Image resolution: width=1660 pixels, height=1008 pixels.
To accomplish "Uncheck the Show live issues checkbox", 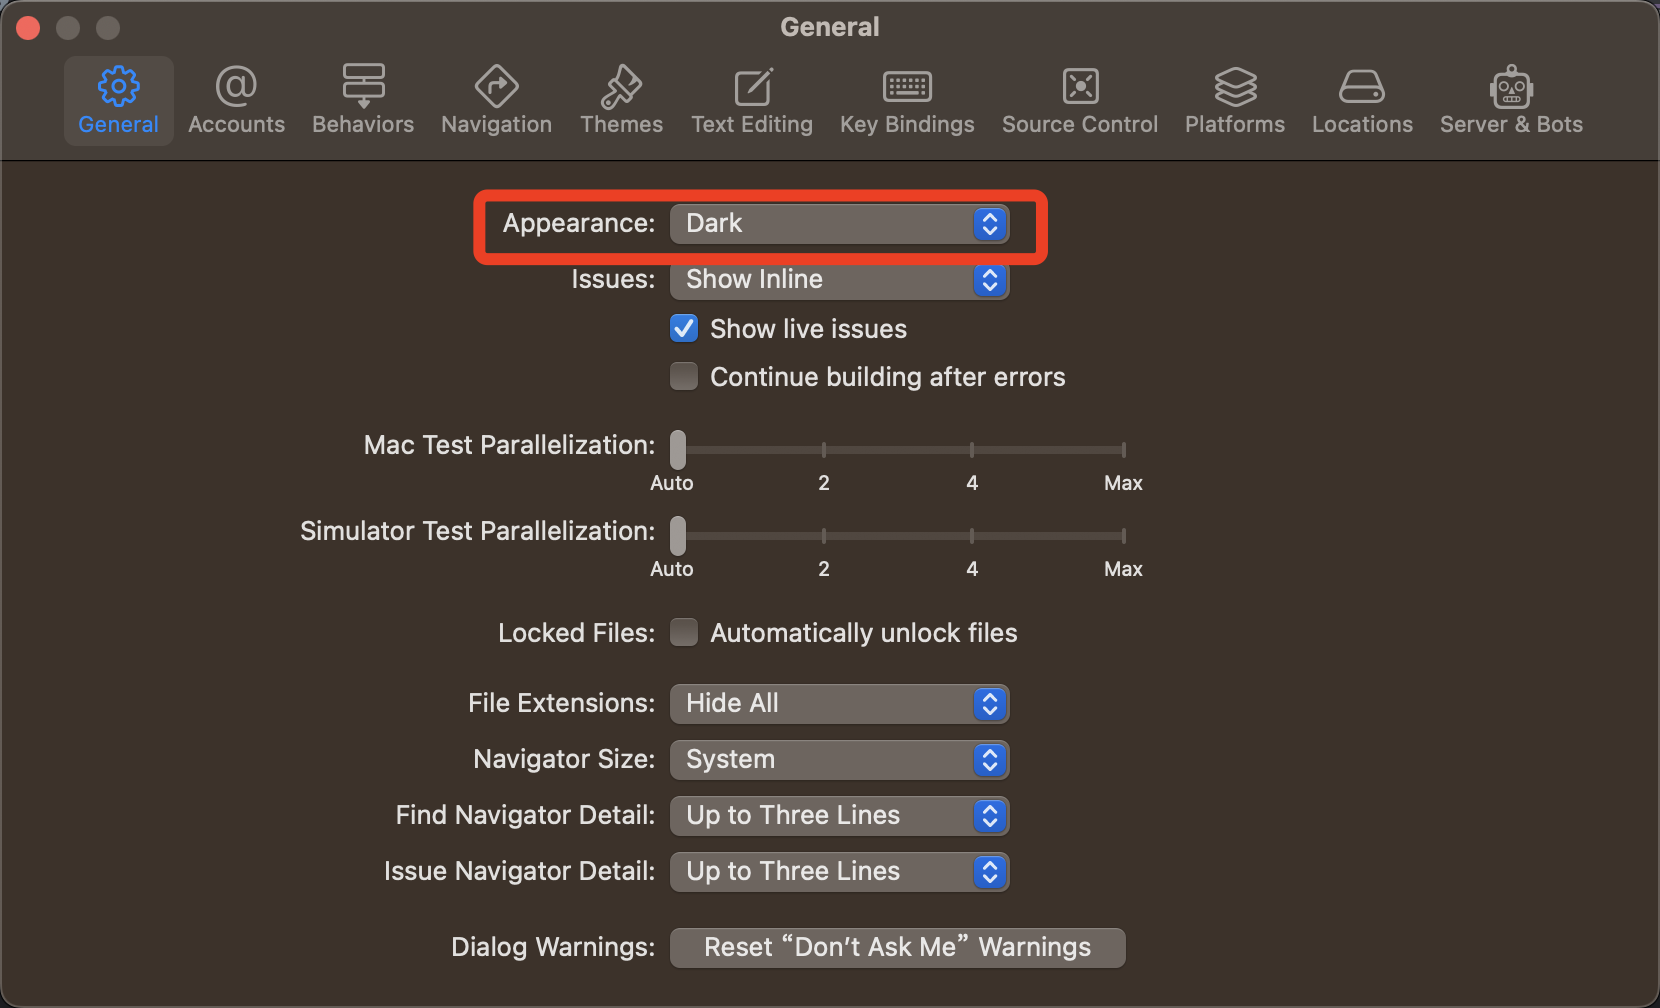I will pyautogui.click(x=684, y=328).
